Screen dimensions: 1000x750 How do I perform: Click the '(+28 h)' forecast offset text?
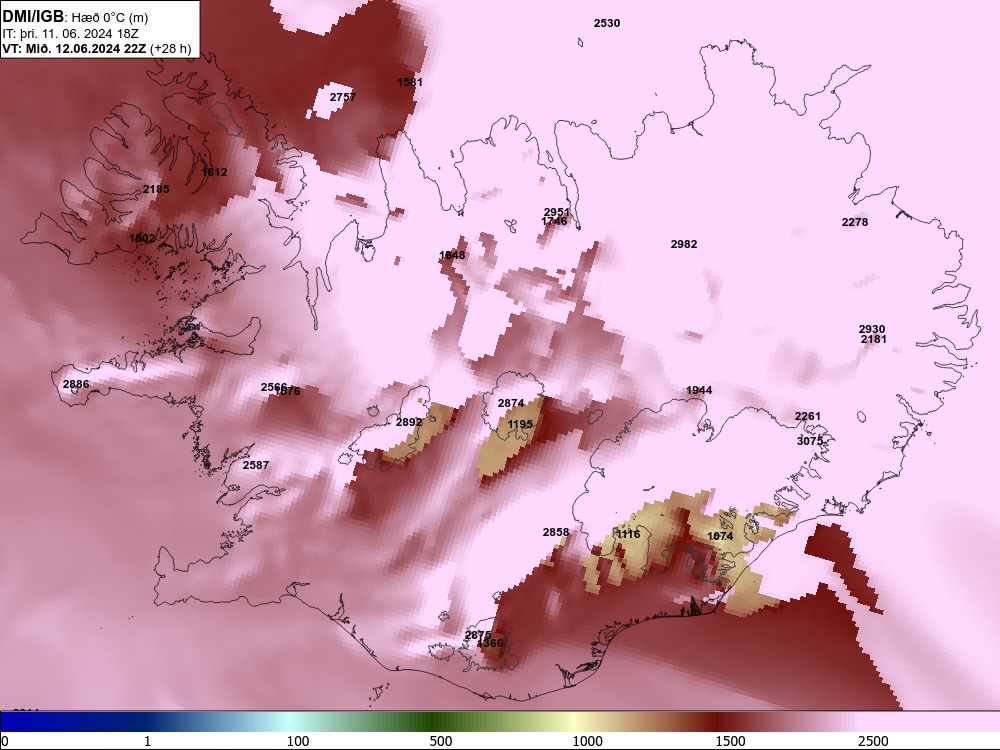(x=170, y=48)
